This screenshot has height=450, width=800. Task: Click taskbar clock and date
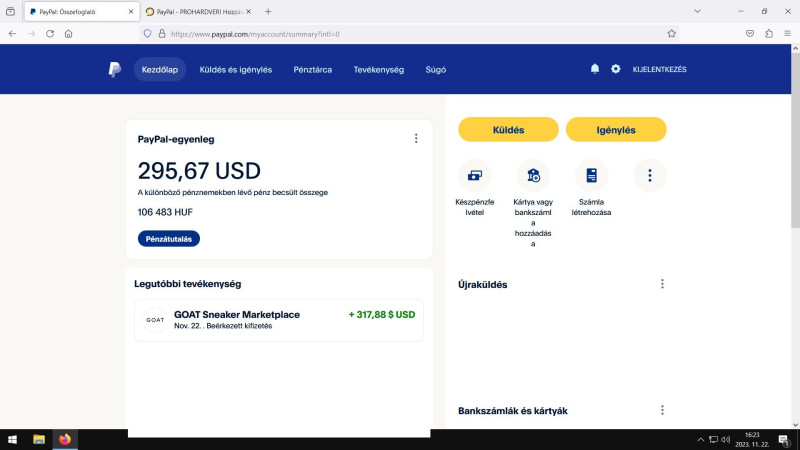tap(752, 439)
